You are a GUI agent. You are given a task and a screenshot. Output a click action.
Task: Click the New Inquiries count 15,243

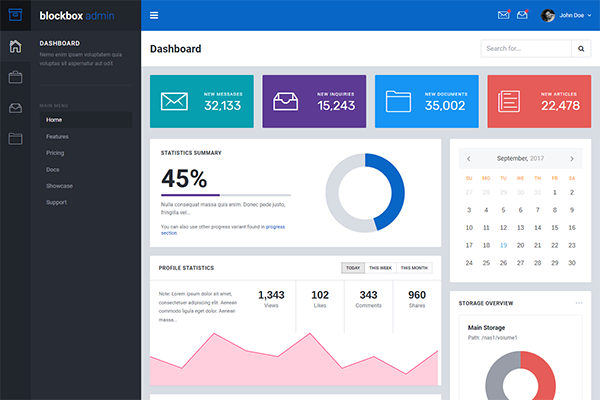[336, 106]
